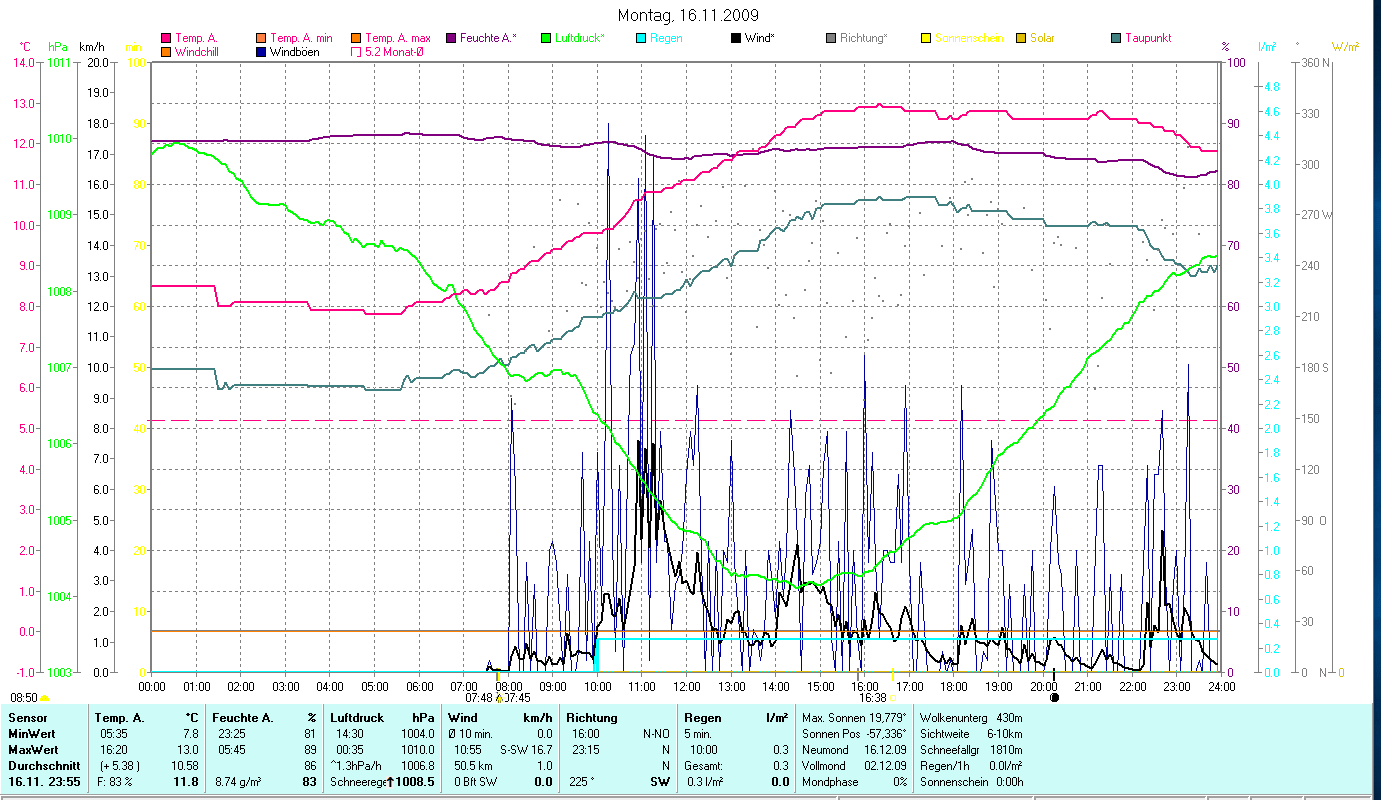The image size is (1381, 800).
Task: Click the cyan Regen legend icon
Action: (641, 38)
